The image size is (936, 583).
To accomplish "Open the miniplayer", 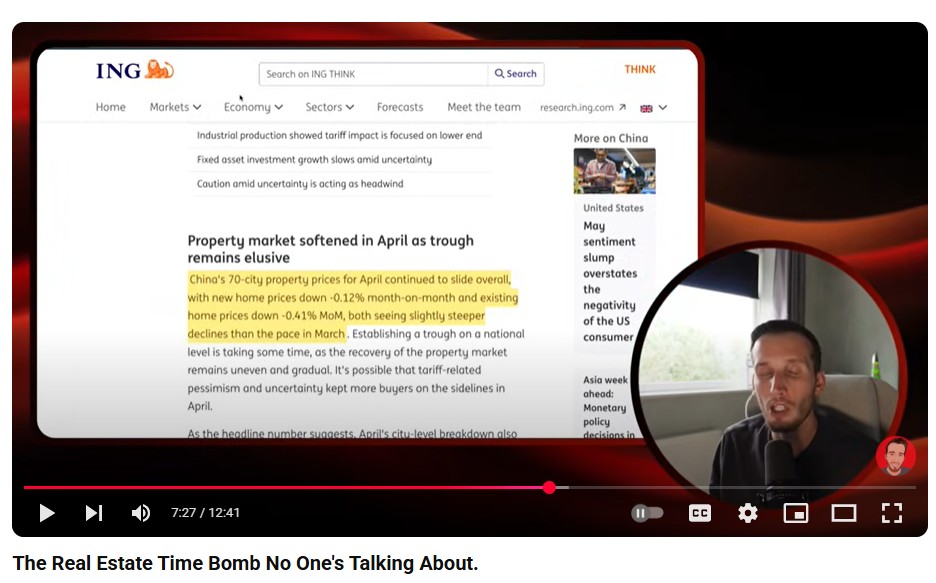I will [796, 513].
